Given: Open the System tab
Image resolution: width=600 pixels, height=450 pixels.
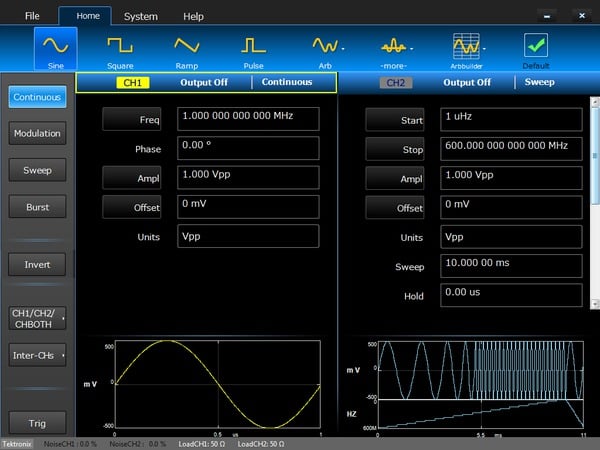Looking at the screenshot, I should click(140, 16).
